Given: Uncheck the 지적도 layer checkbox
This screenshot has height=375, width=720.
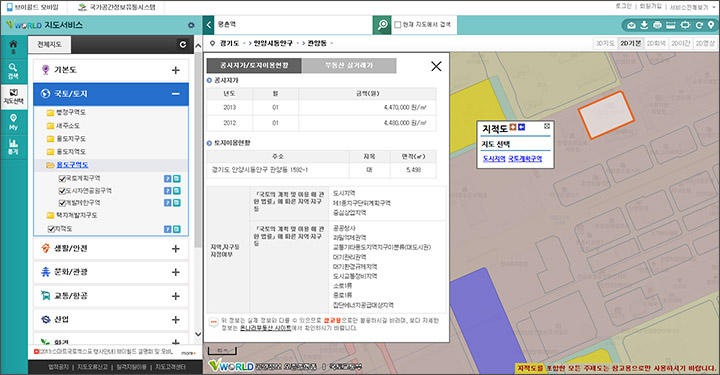Looking at the screenshot, I should coord(51,229).
